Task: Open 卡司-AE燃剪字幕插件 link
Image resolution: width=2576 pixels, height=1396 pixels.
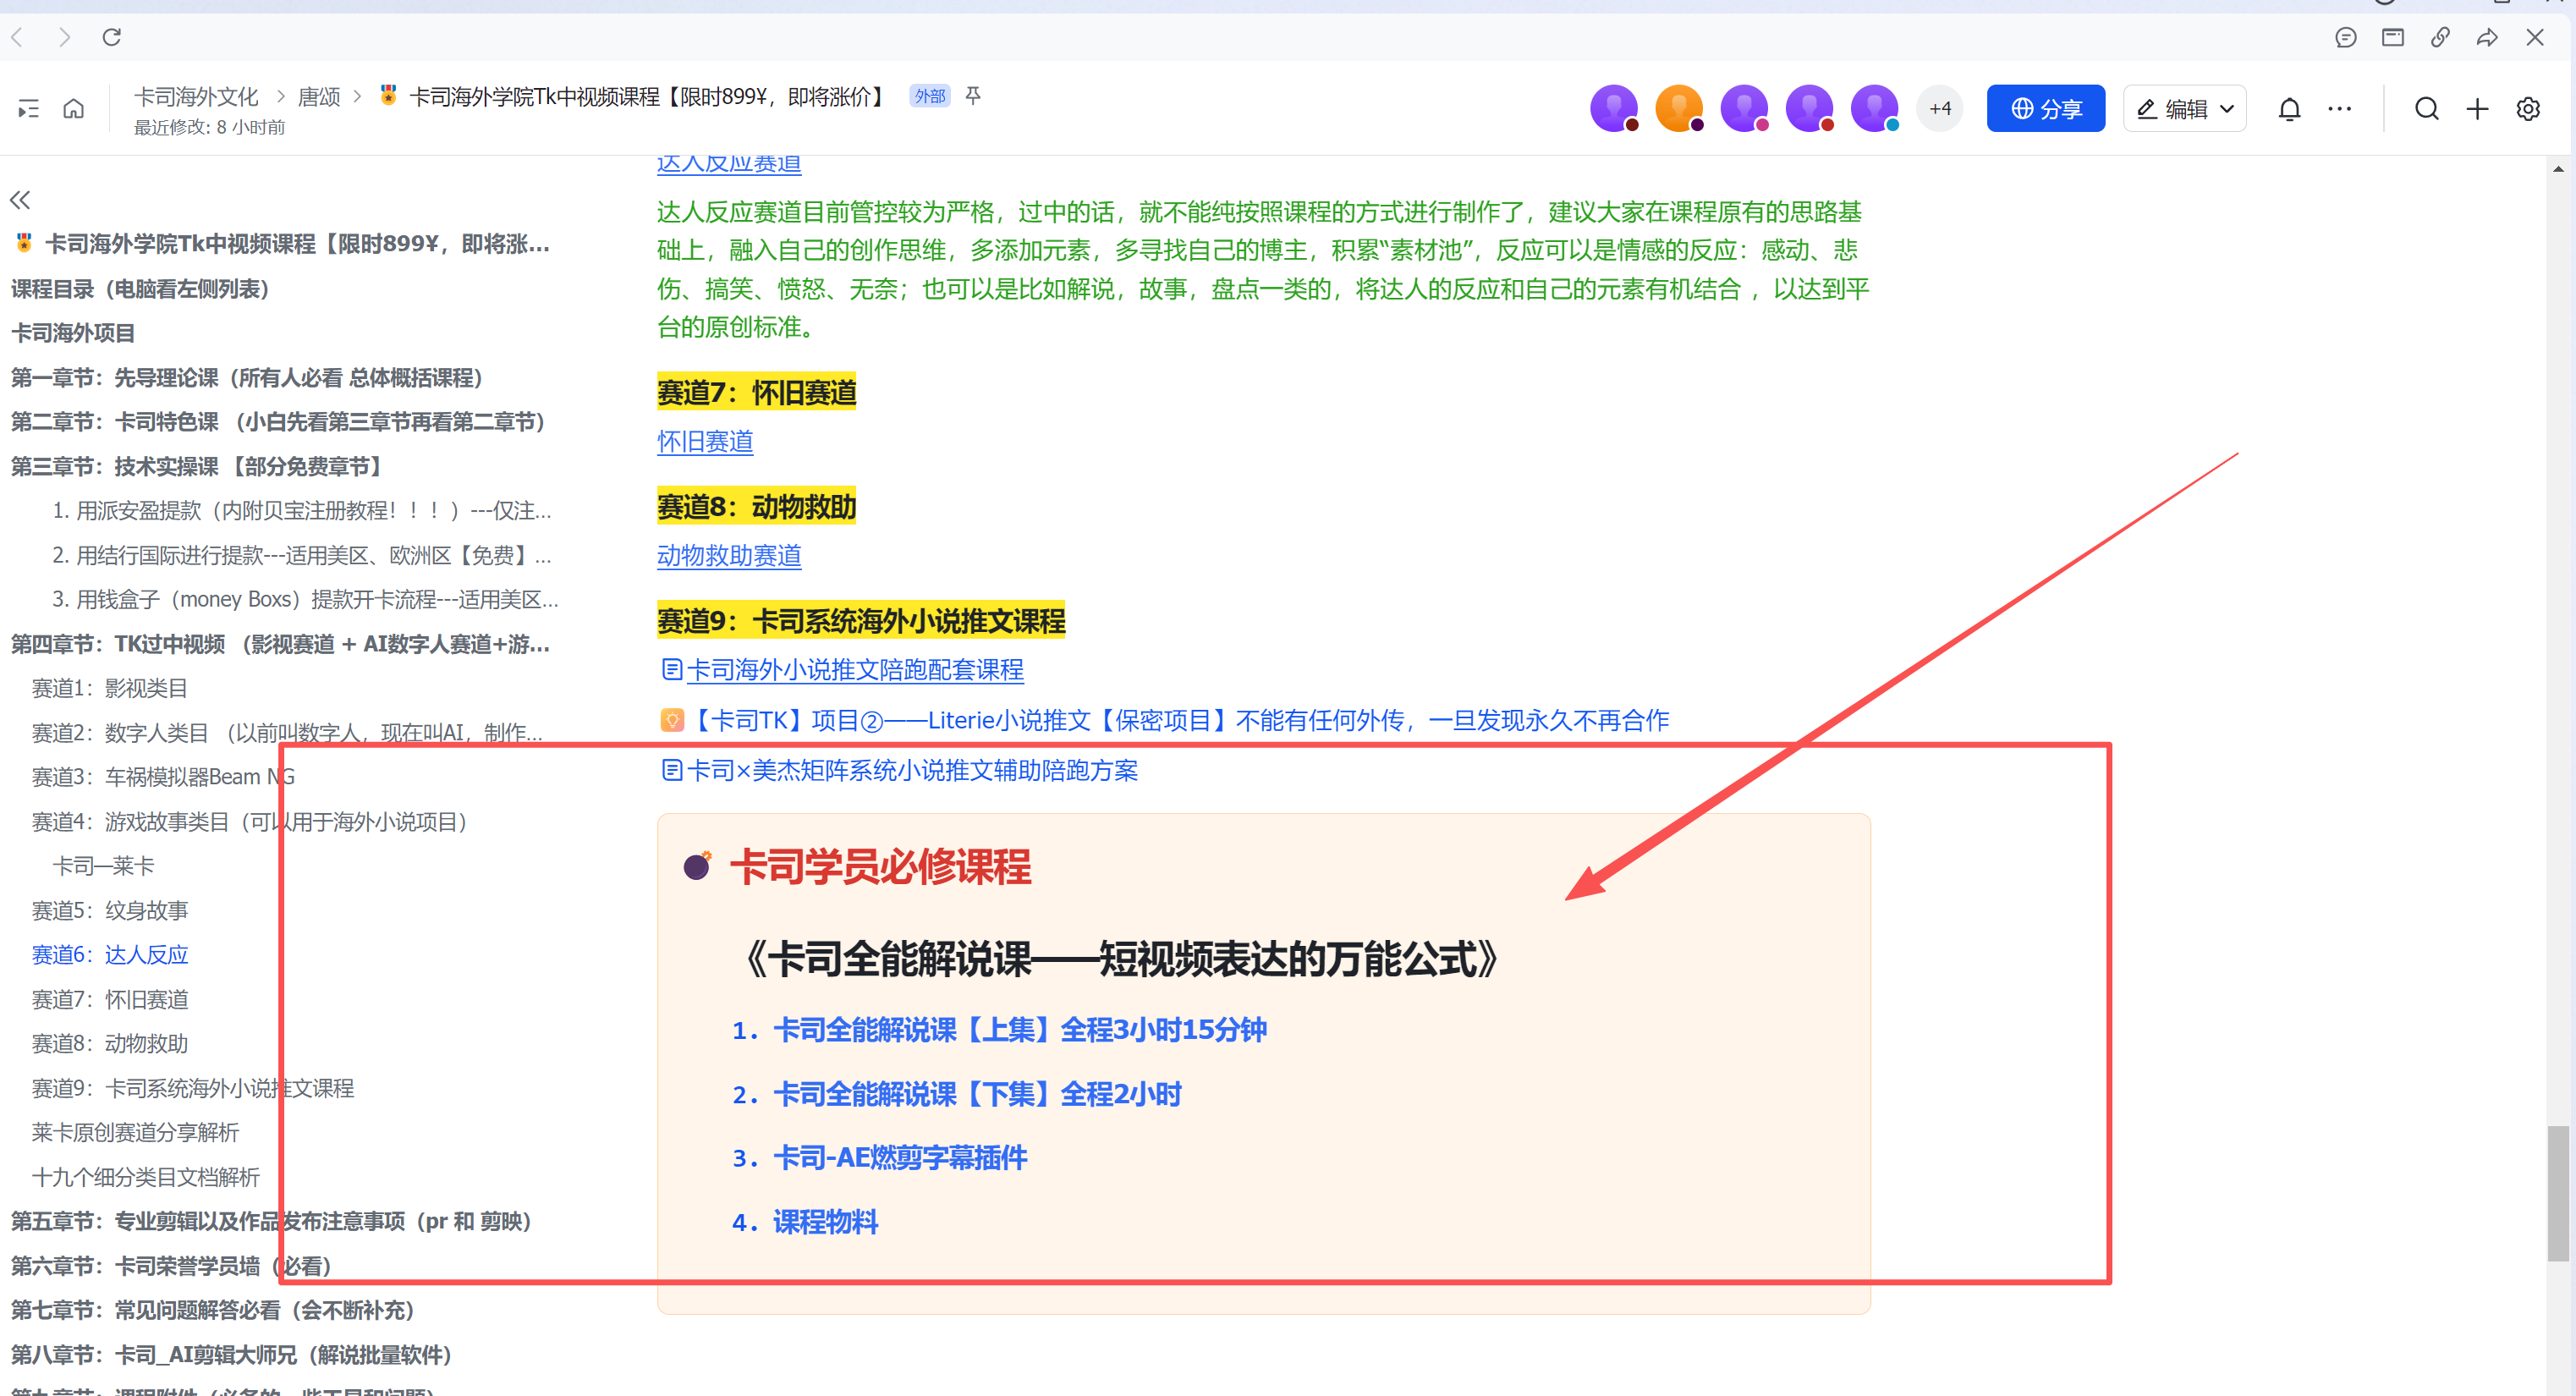Action: [x=899, y=1157]
